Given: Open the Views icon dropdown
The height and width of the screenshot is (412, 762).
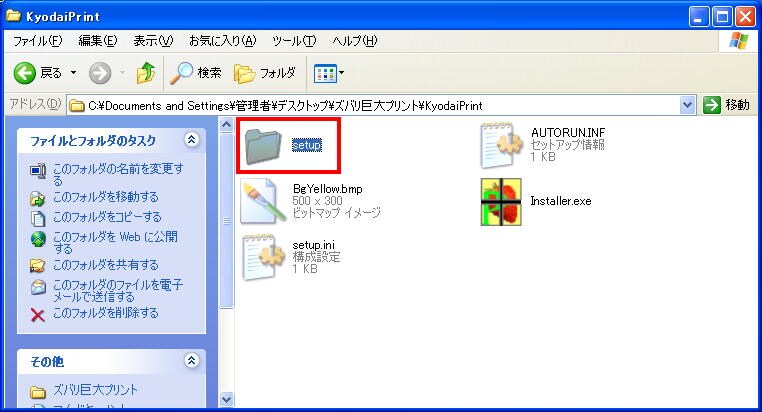Looking at the screenshot, I should click(329, 73).
